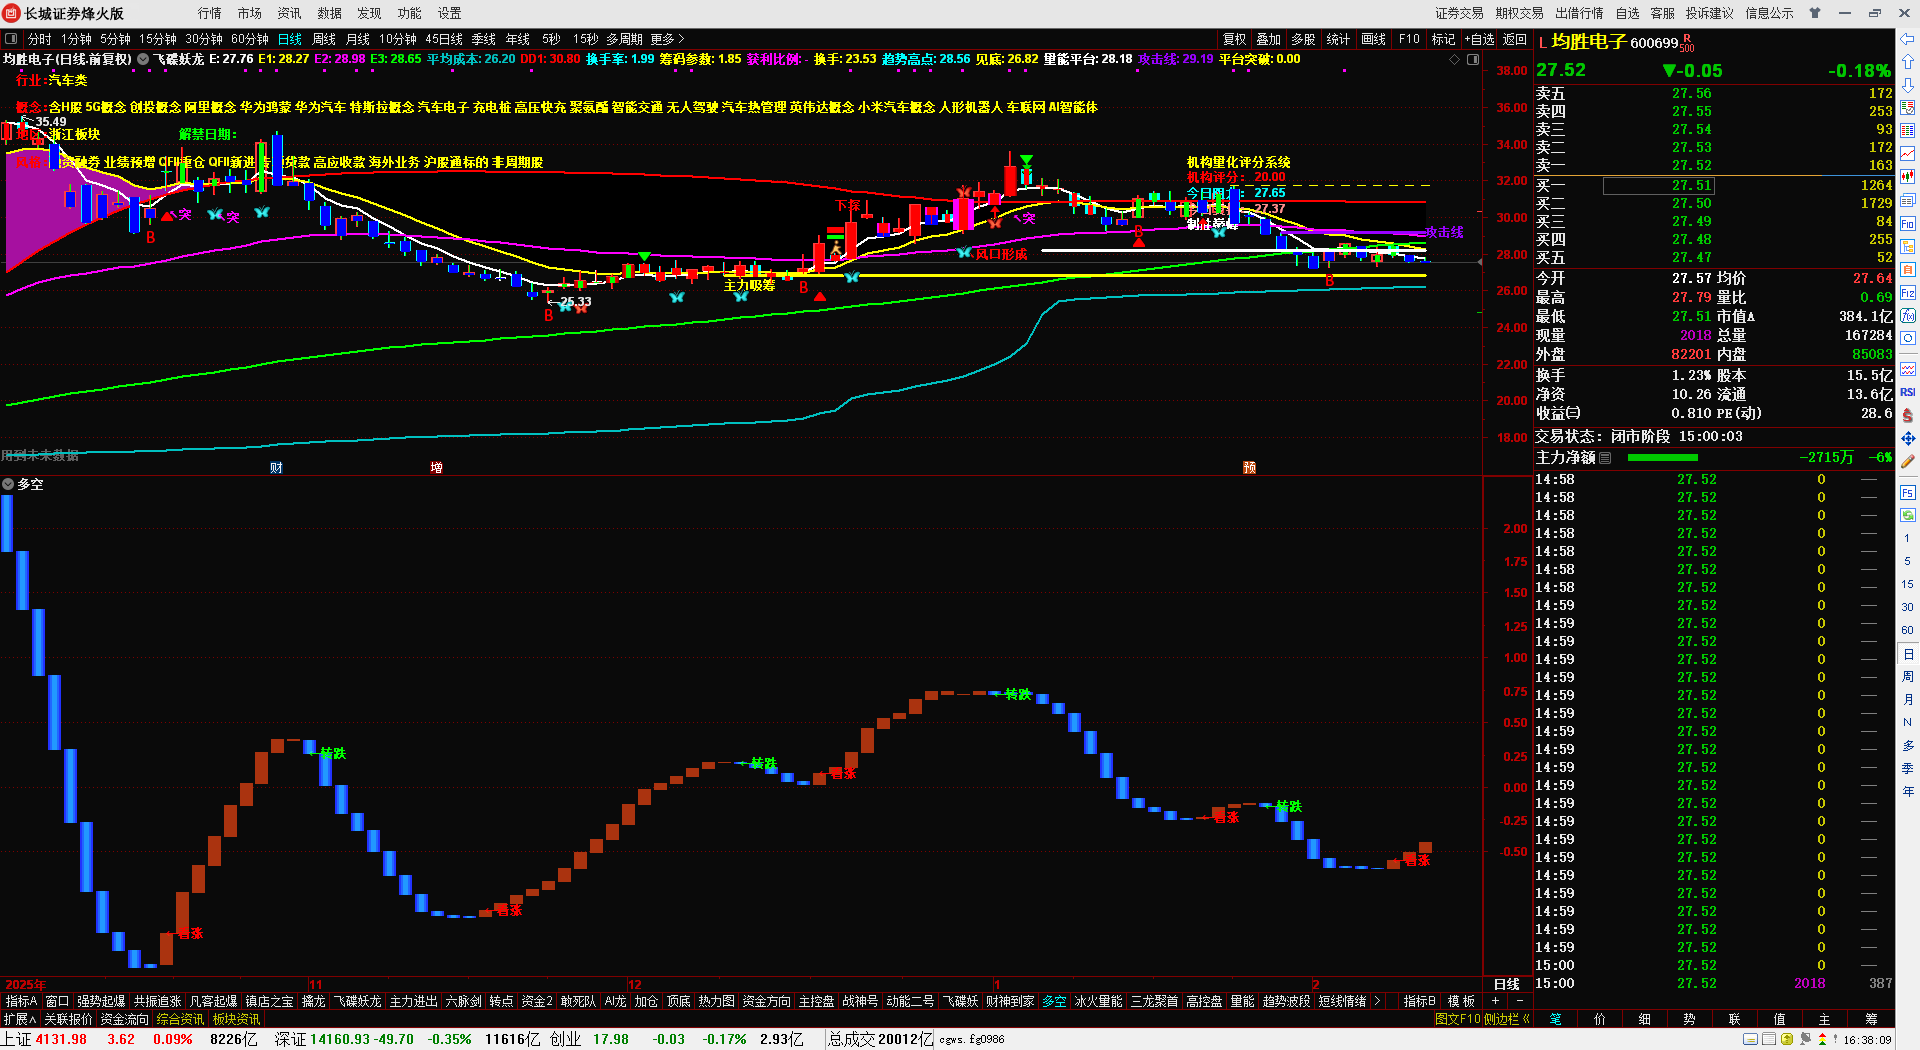The image size is (1920, 1050).
Task: Click the +自选 add to watchlist button
Action: [1479, 39]
